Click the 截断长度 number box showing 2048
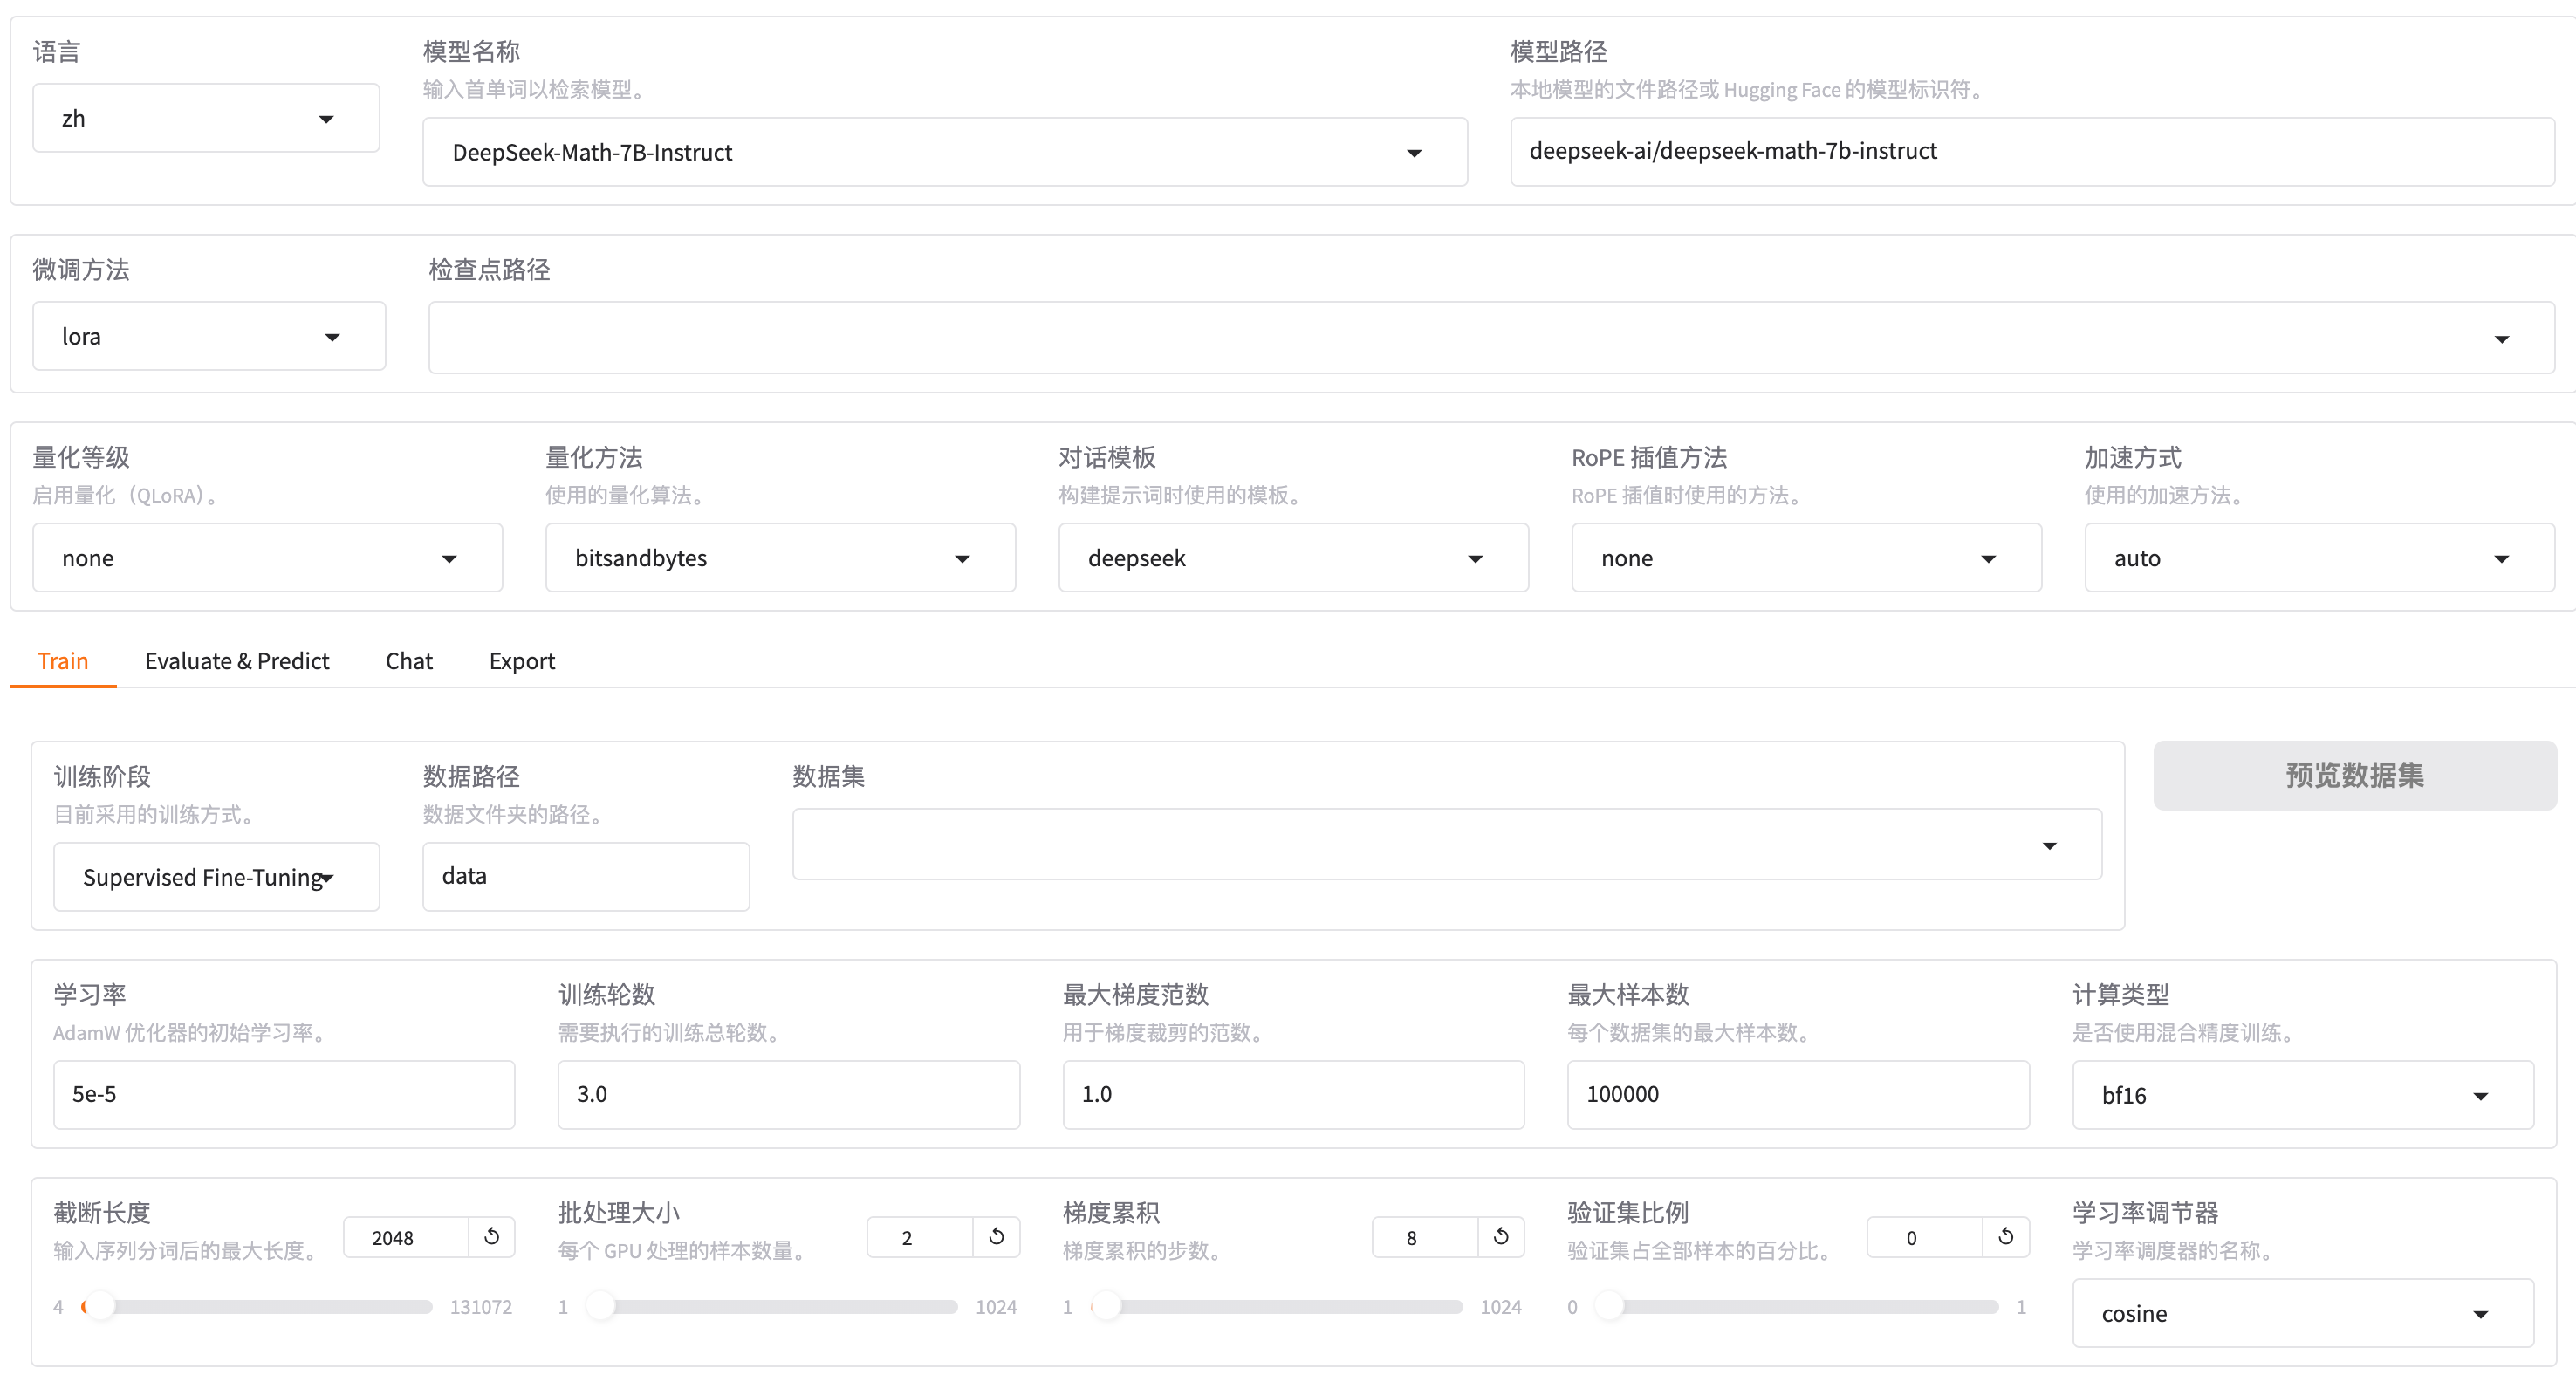 [x=406, y=1237]
